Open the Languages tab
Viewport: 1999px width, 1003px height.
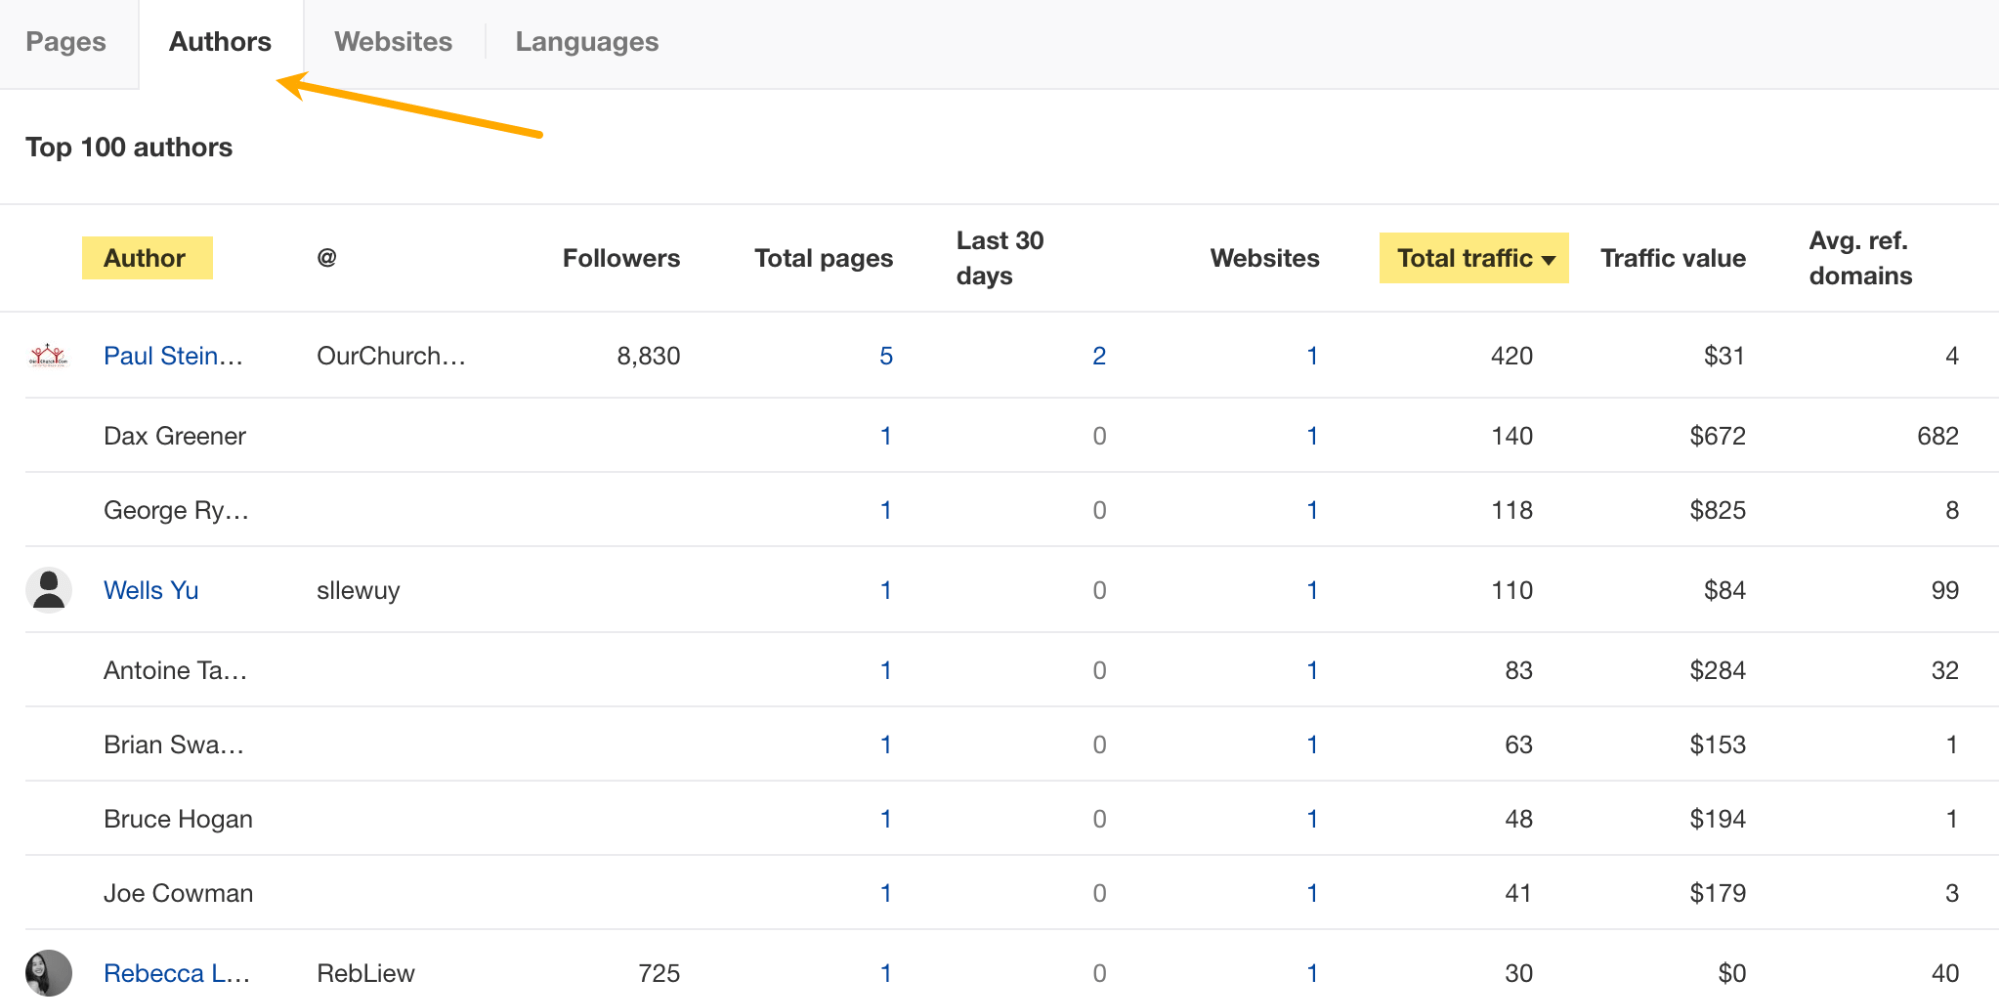[586, 42]
